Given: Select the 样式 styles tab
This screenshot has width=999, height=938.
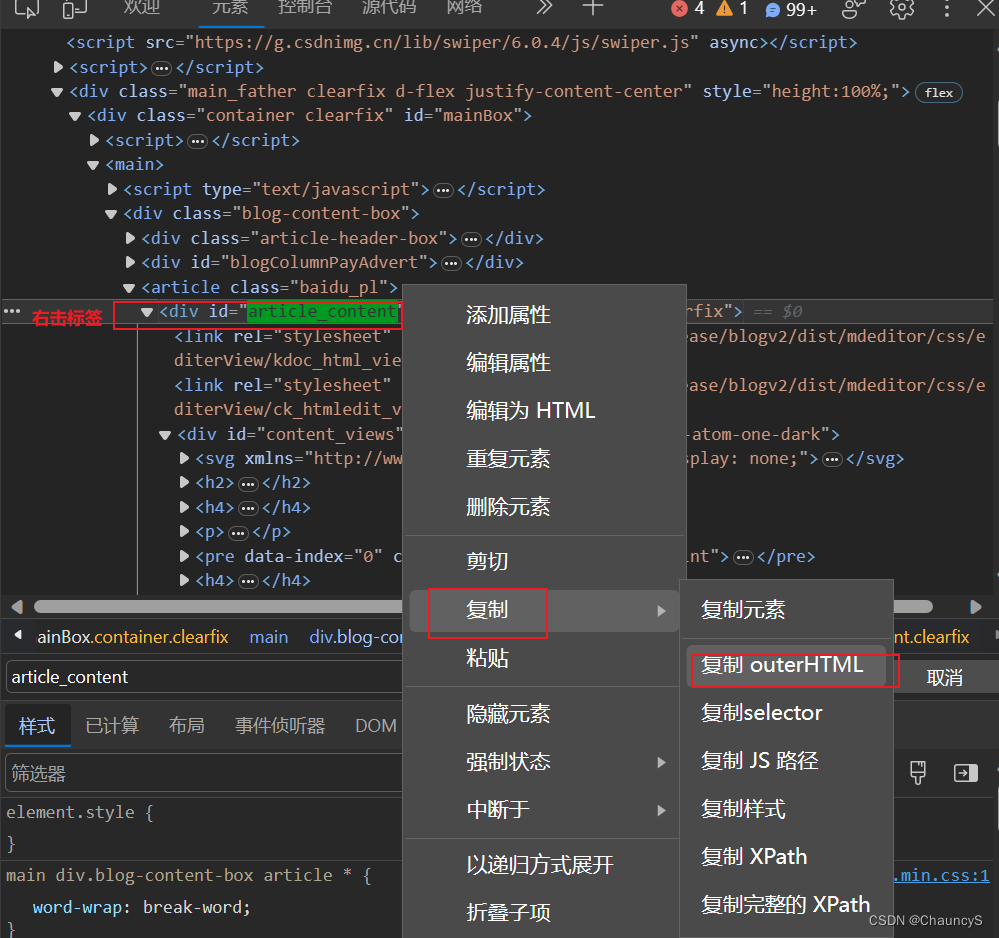Looking at the screenshot, I should (37, 726).
